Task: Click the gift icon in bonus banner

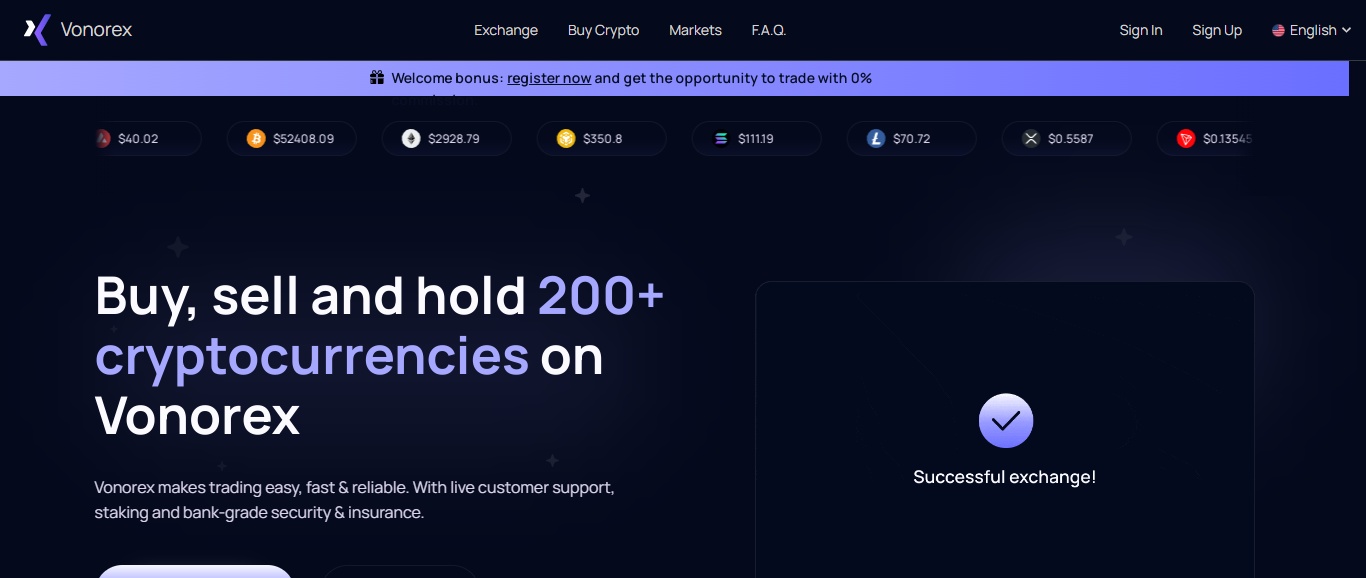Action: tap(377, 78)
